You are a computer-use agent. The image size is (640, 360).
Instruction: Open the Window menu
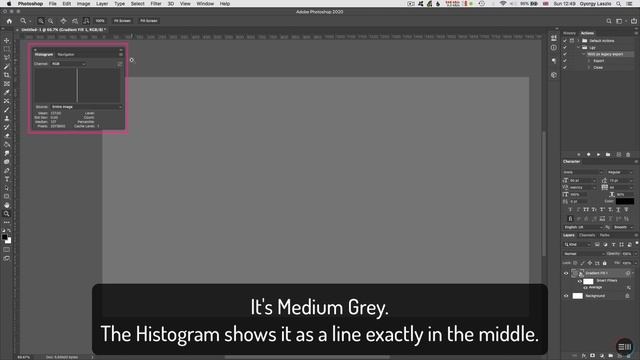205,4
